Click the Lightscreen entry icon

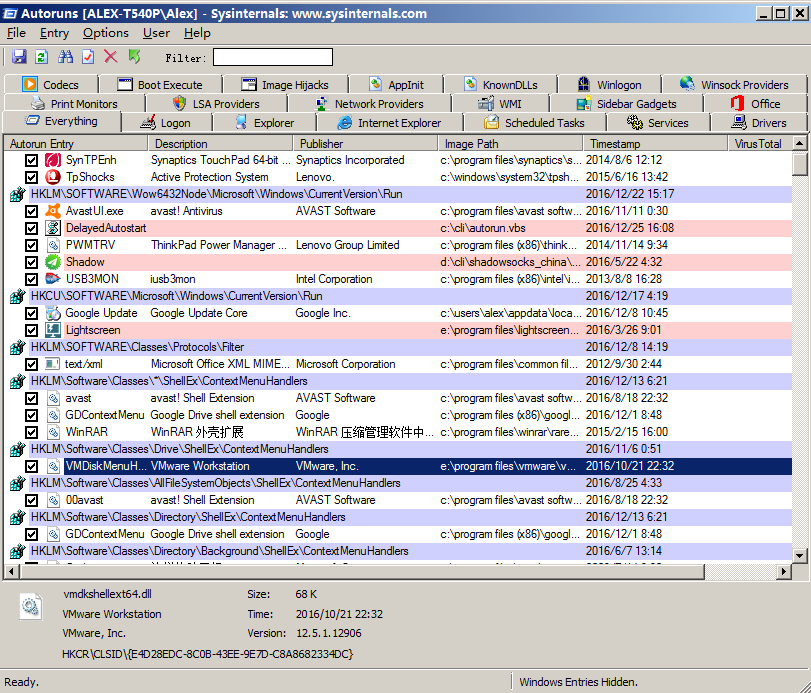point(52,330)
